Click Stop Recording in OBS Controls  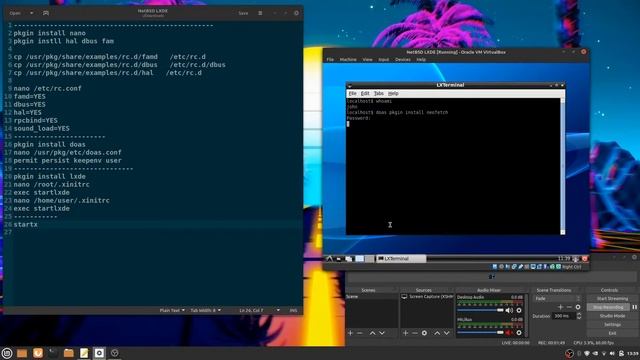[608, 307]
